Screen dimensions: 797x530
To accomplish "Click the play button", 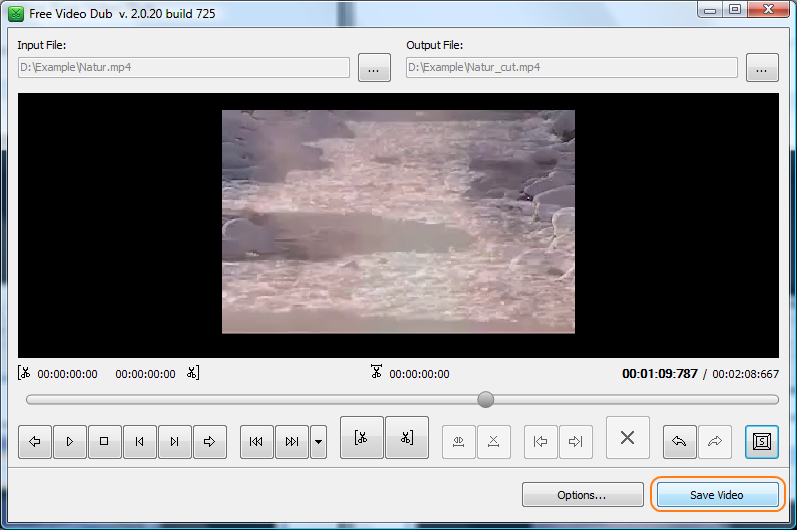I will pos(70,441).
